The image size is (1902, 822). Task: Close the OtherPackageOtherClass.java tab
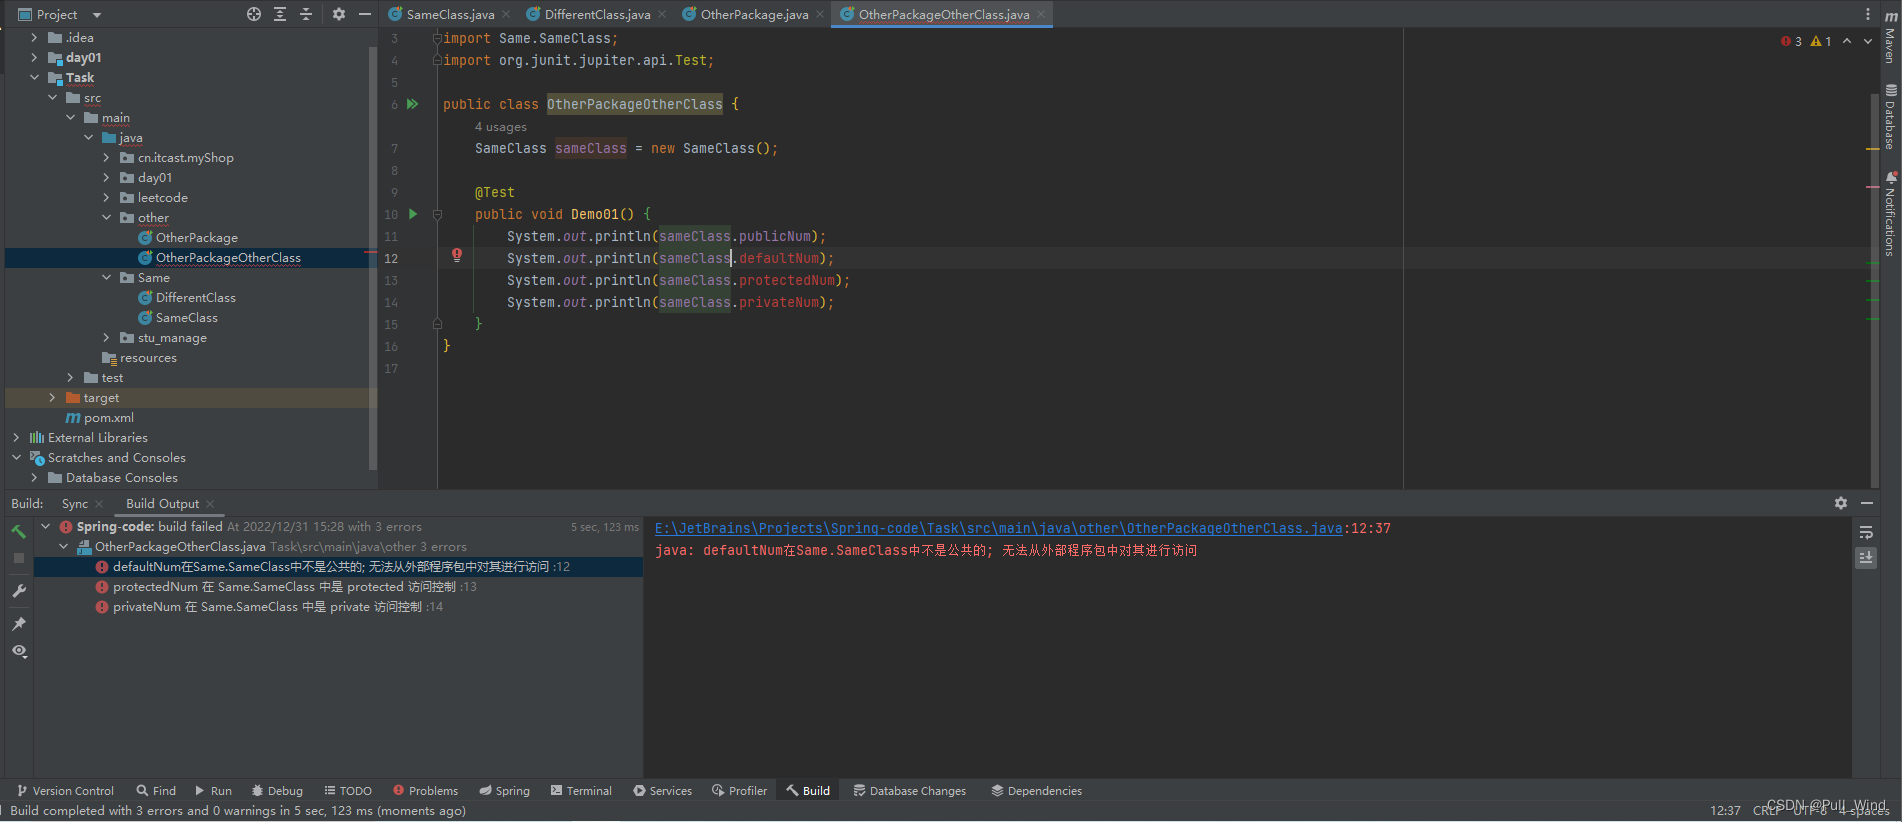coord(1041,14)
